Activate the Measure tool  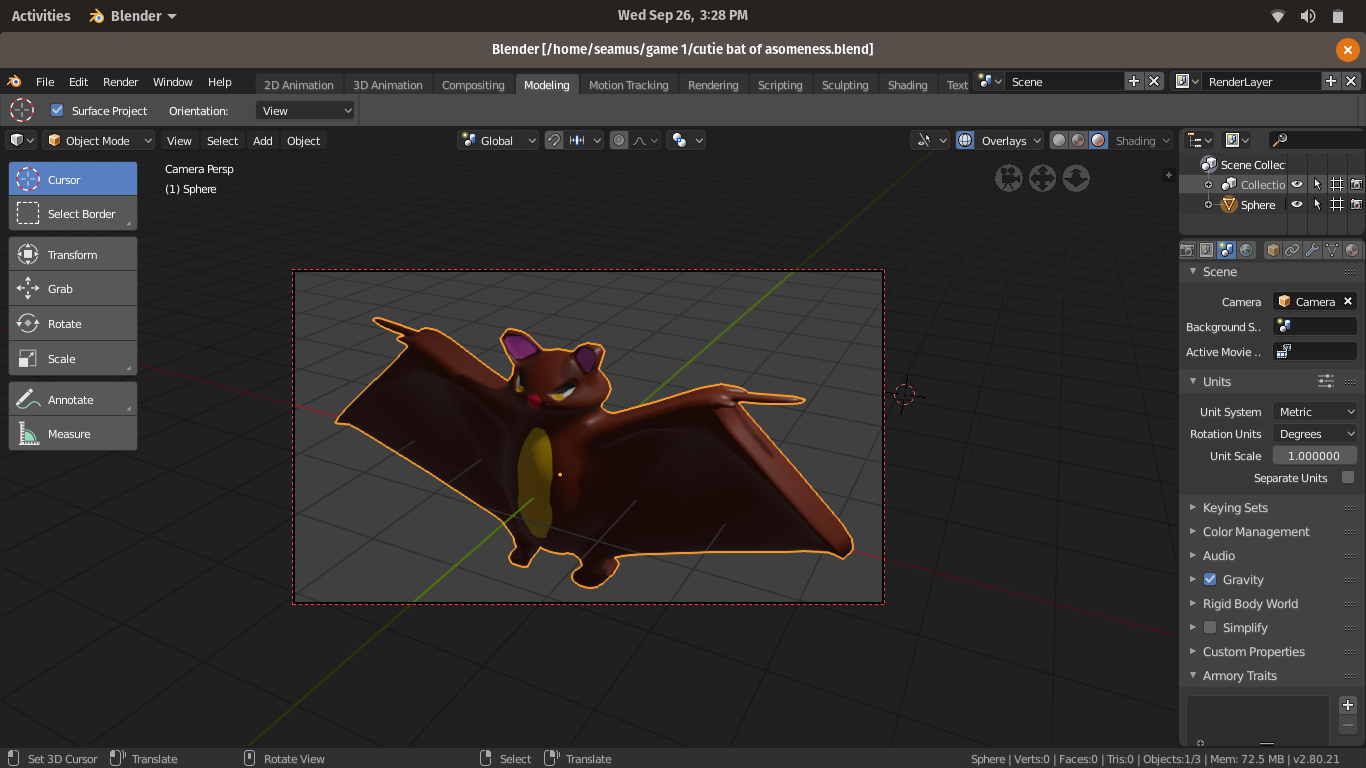coord(73,434)
